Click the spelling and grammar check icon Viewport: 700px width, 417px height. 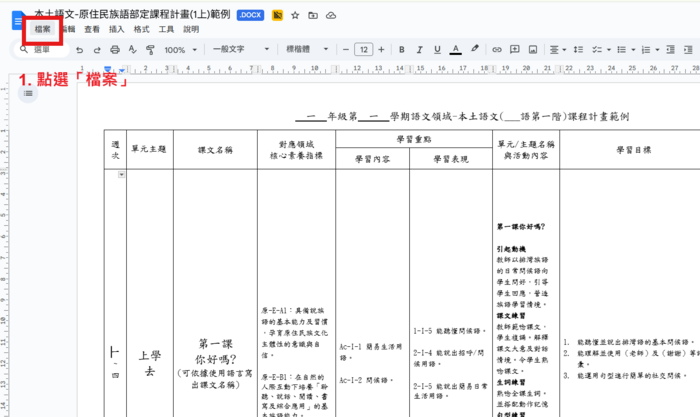click(x=132, y=49)
